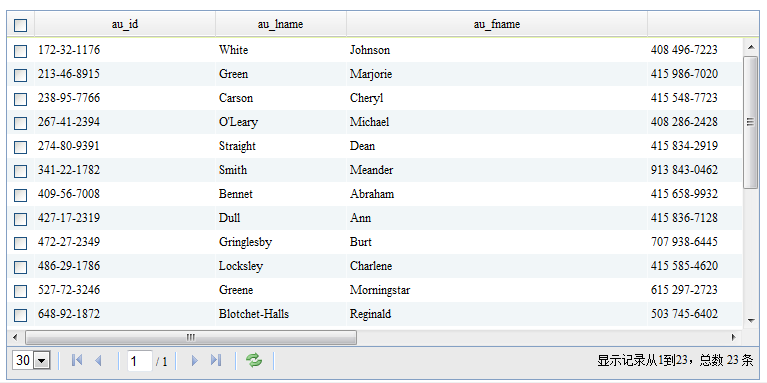The image size is (767, 383).
Task: Sort by the au_id column header
Action: [x=125, y=24]
